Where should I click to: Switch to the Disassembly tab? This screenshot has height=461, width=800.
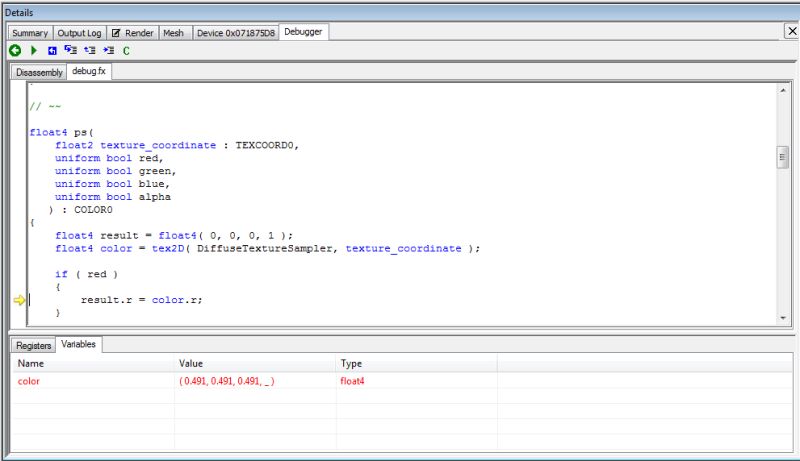tap(39, 72)
